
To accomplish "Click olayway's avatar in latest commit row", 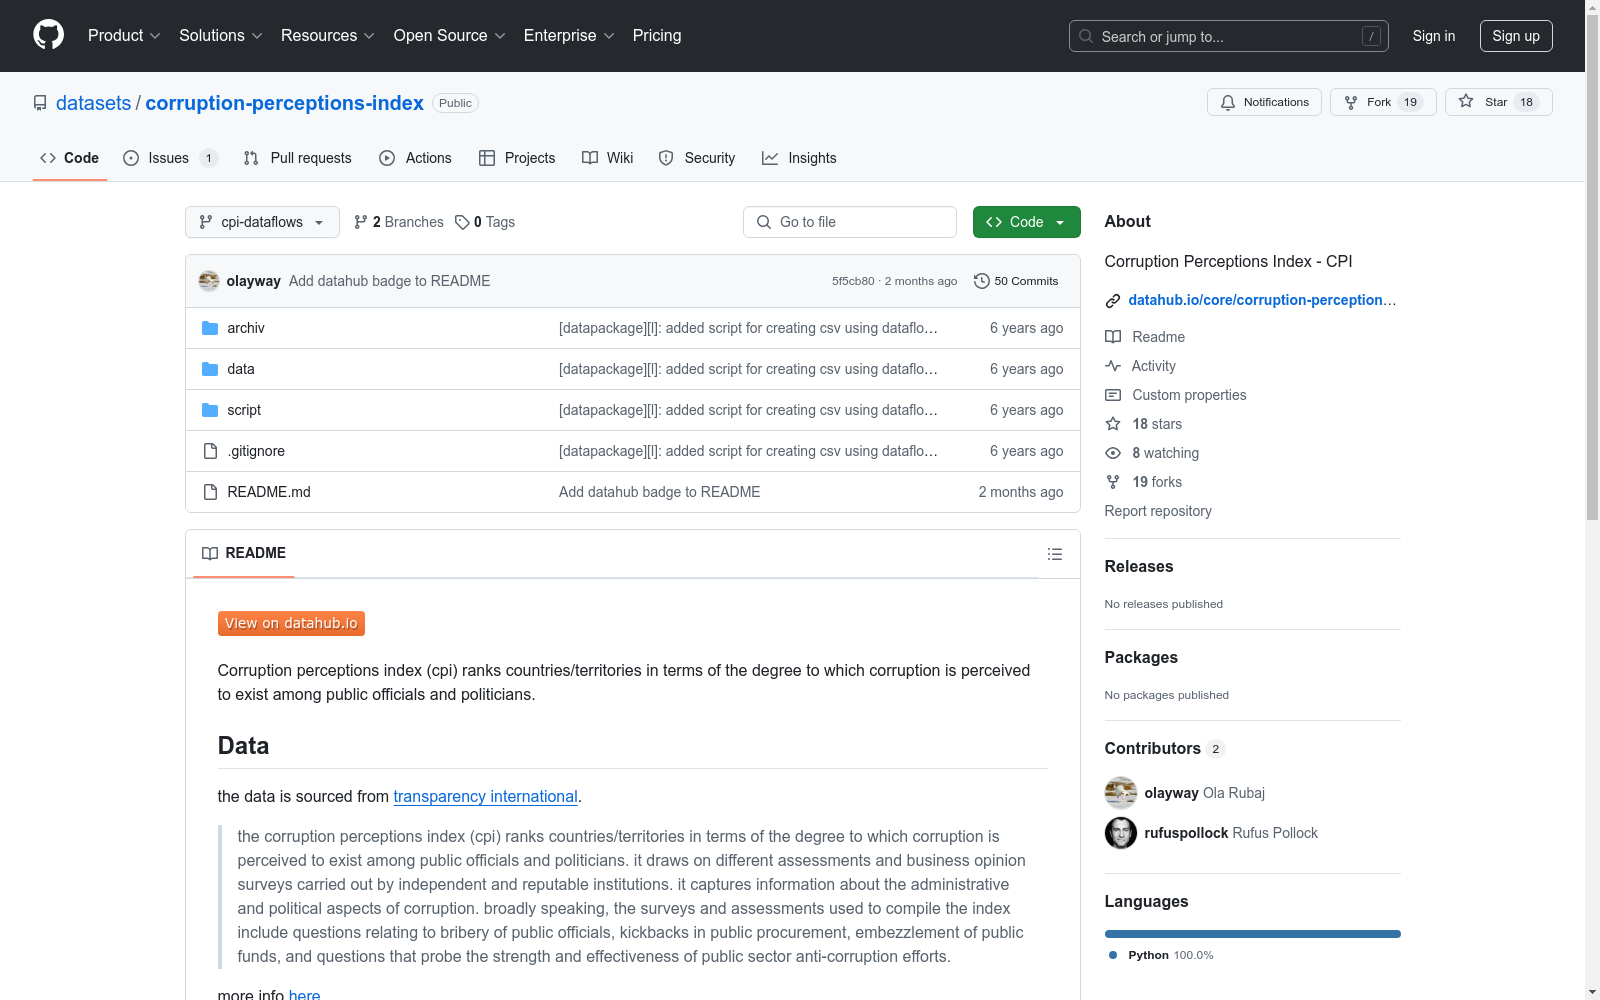I will pos(209,281).
